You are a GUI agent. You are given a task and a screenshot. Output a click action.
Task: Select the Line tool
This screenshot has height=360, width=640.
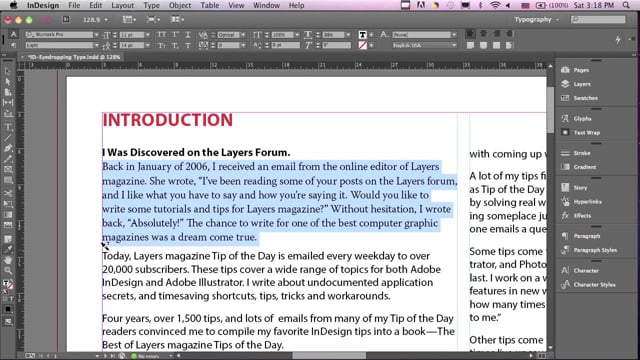coord(8,138)
